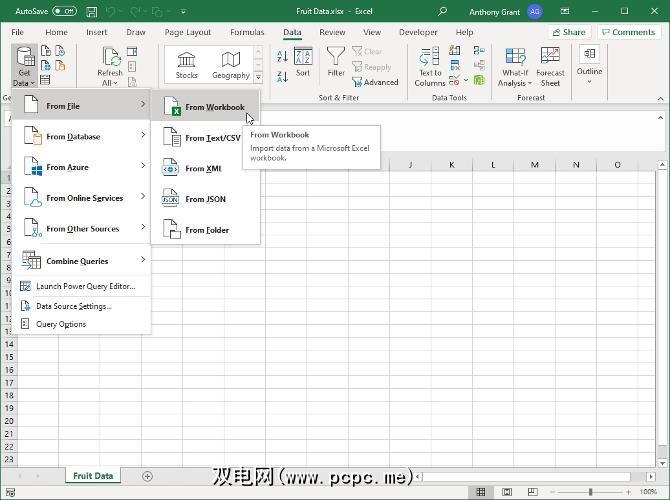Click the Refresh All icon

111,58
